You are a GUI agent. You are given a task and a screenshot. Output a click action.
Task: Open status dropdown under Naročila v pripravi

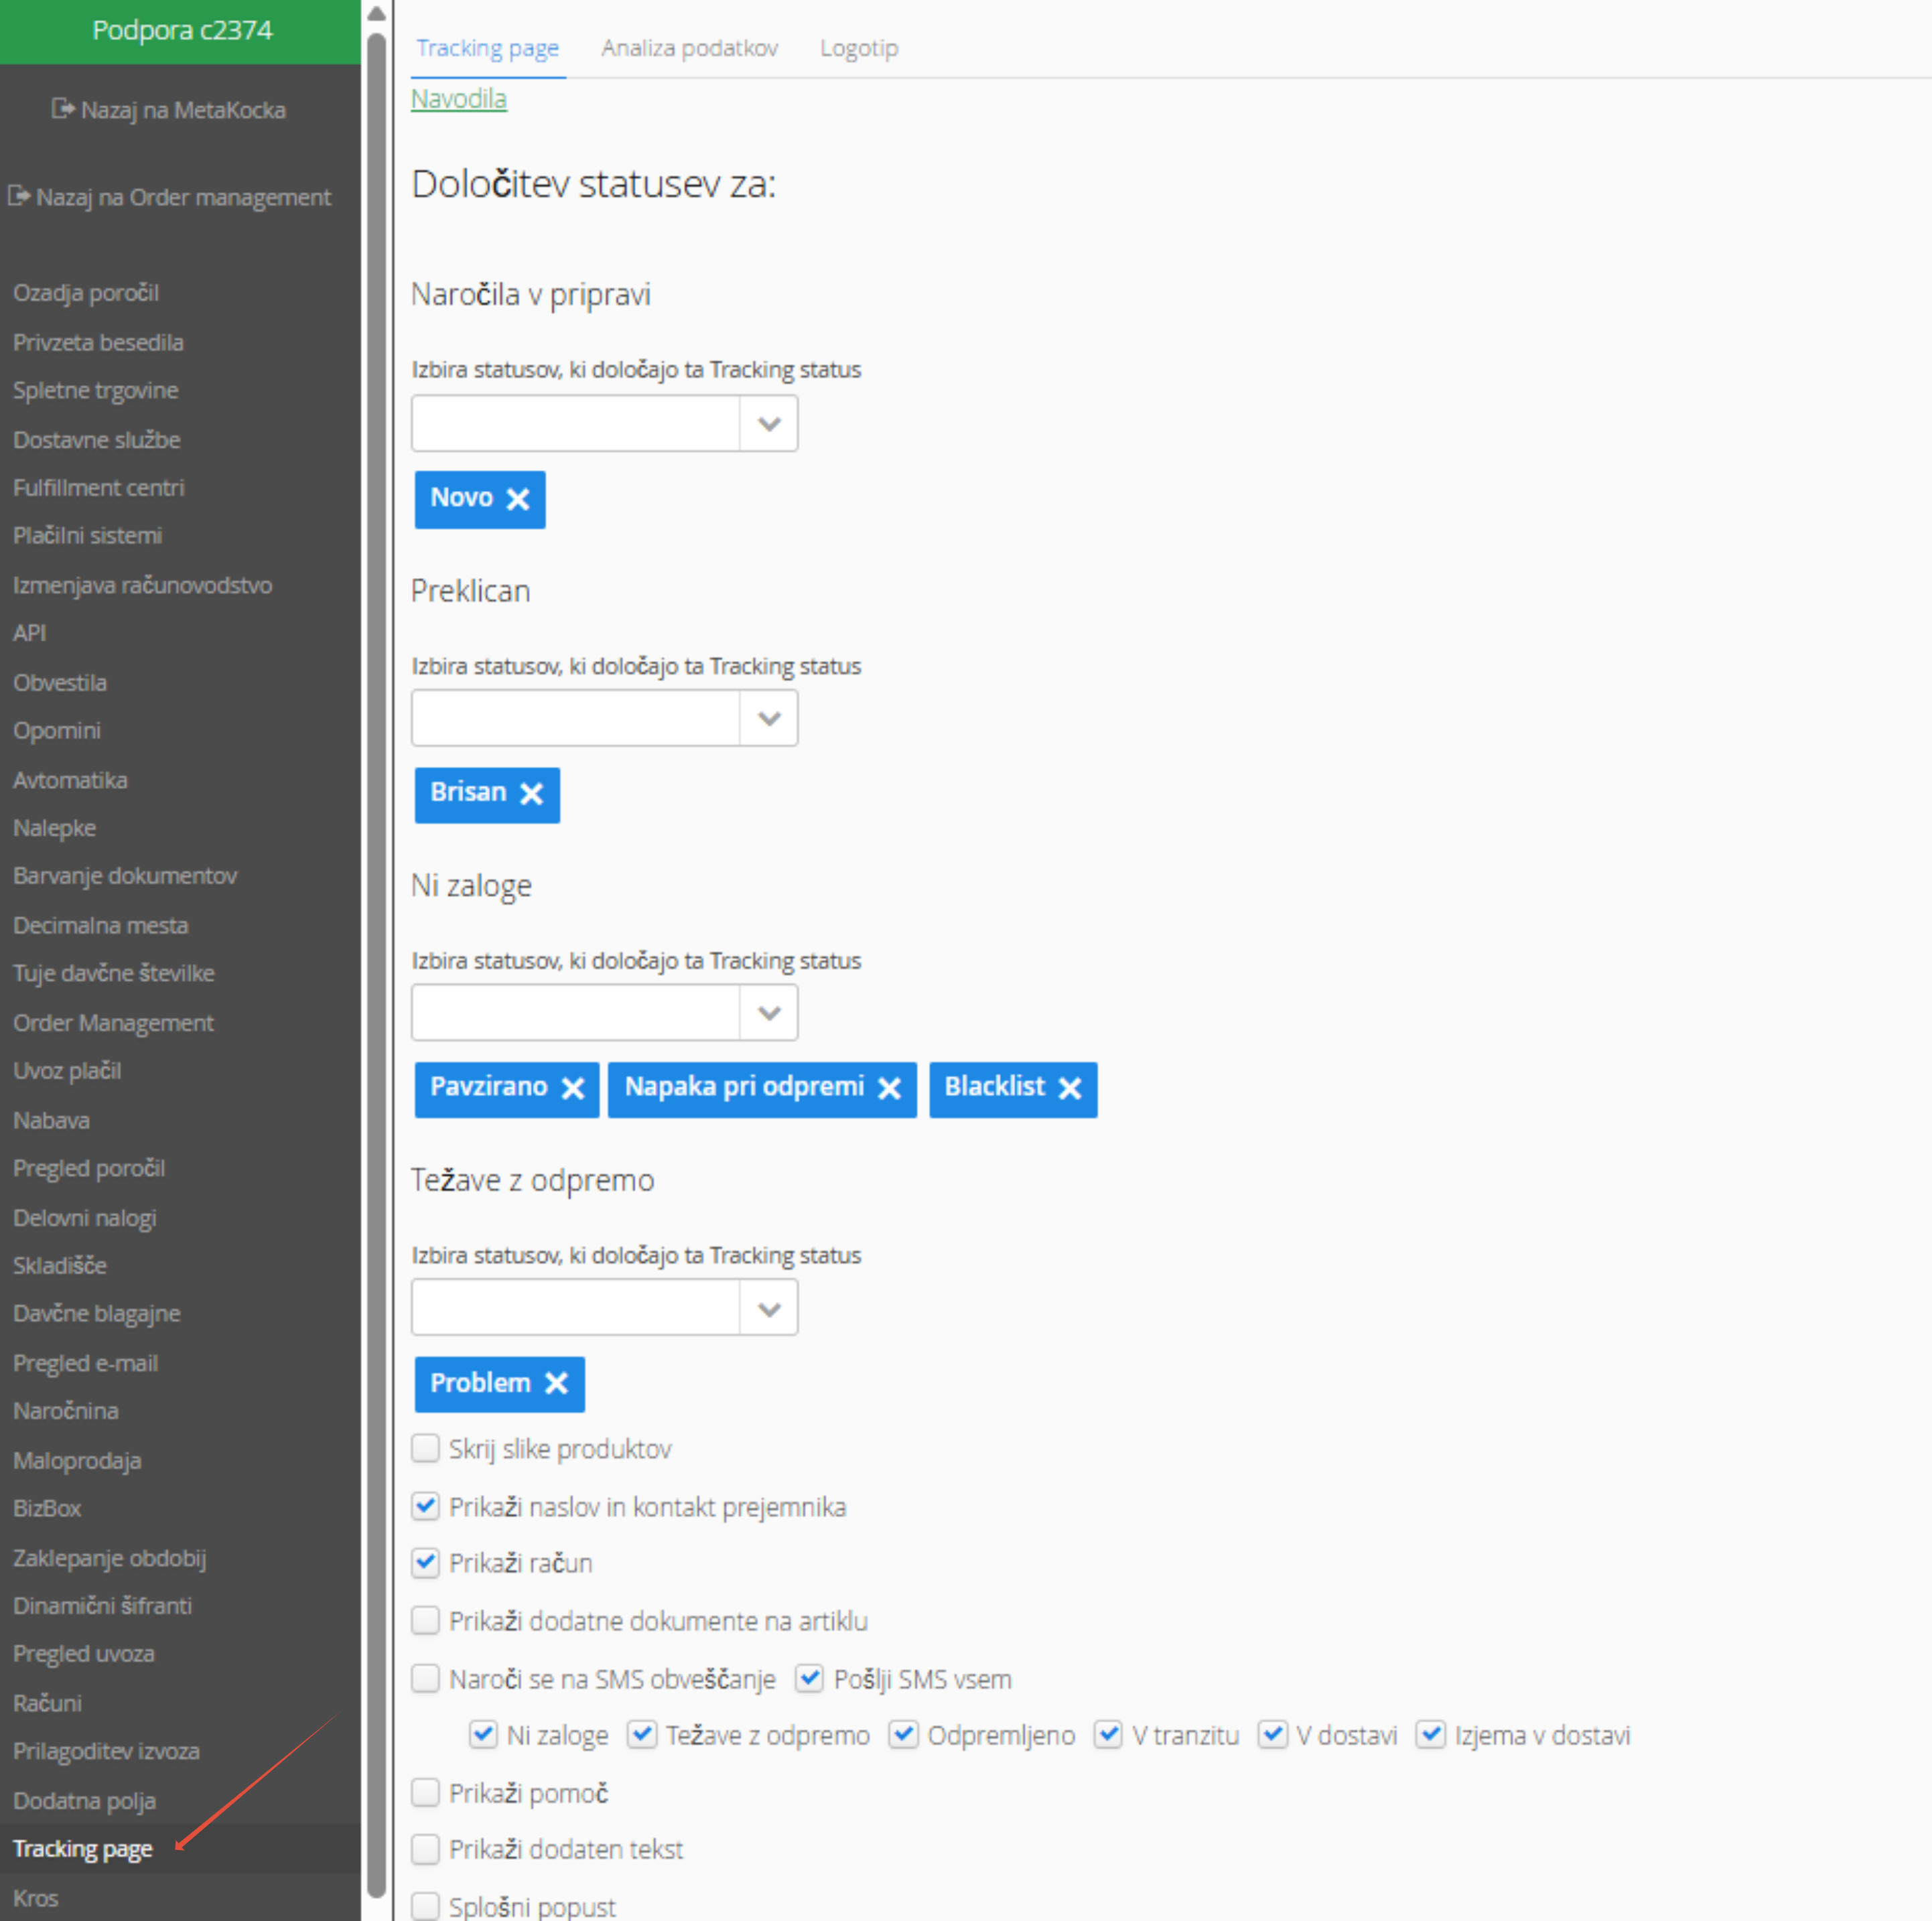[x=768, y=424]
